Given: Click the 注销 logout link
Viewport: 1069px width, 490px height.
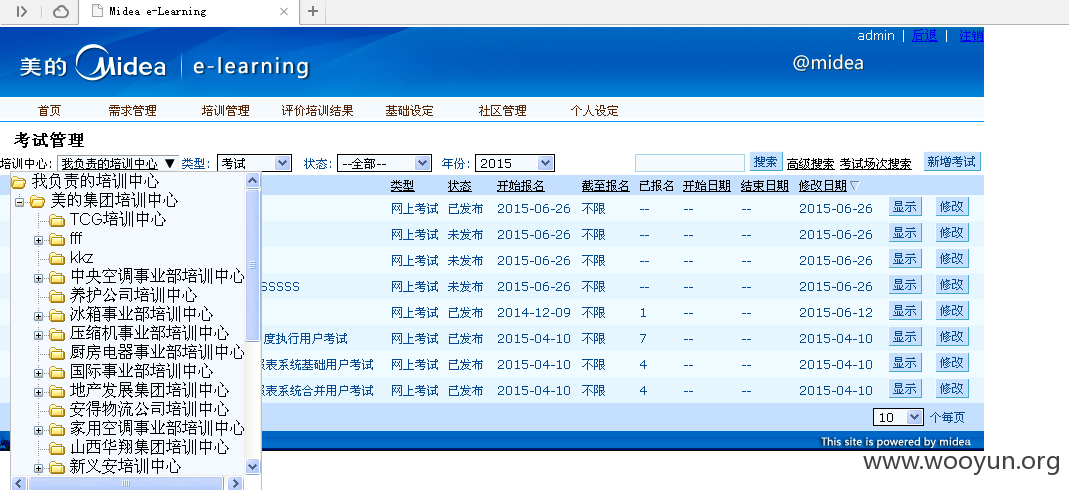Looking at the screenshot, I should (x=972, y=36).
